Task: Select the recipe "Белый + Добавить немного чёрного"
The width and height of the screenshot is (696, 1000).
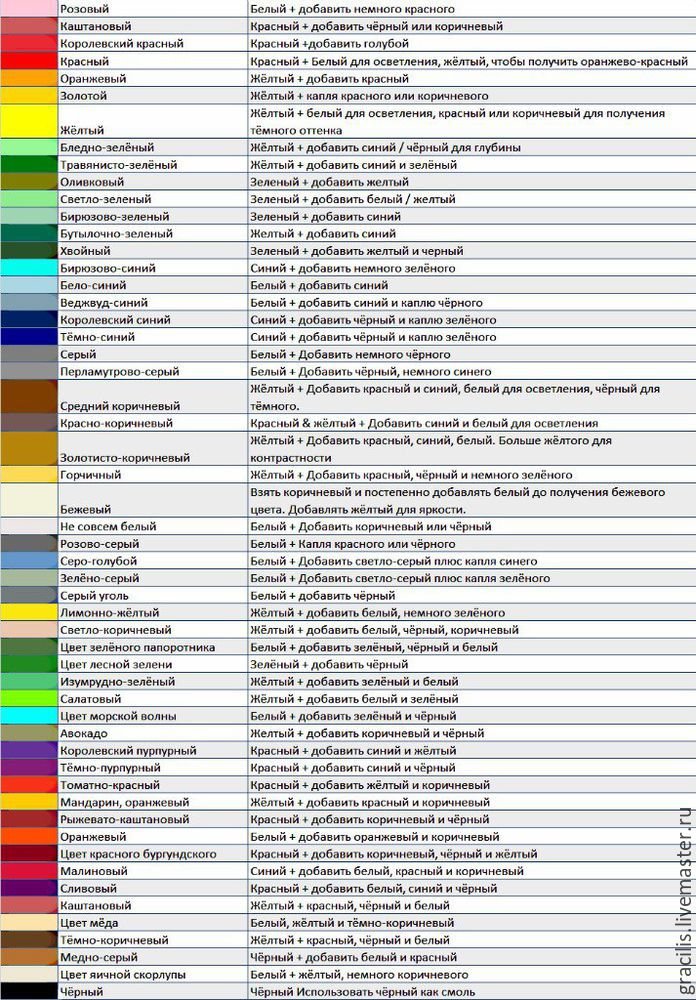Action: 350,354
